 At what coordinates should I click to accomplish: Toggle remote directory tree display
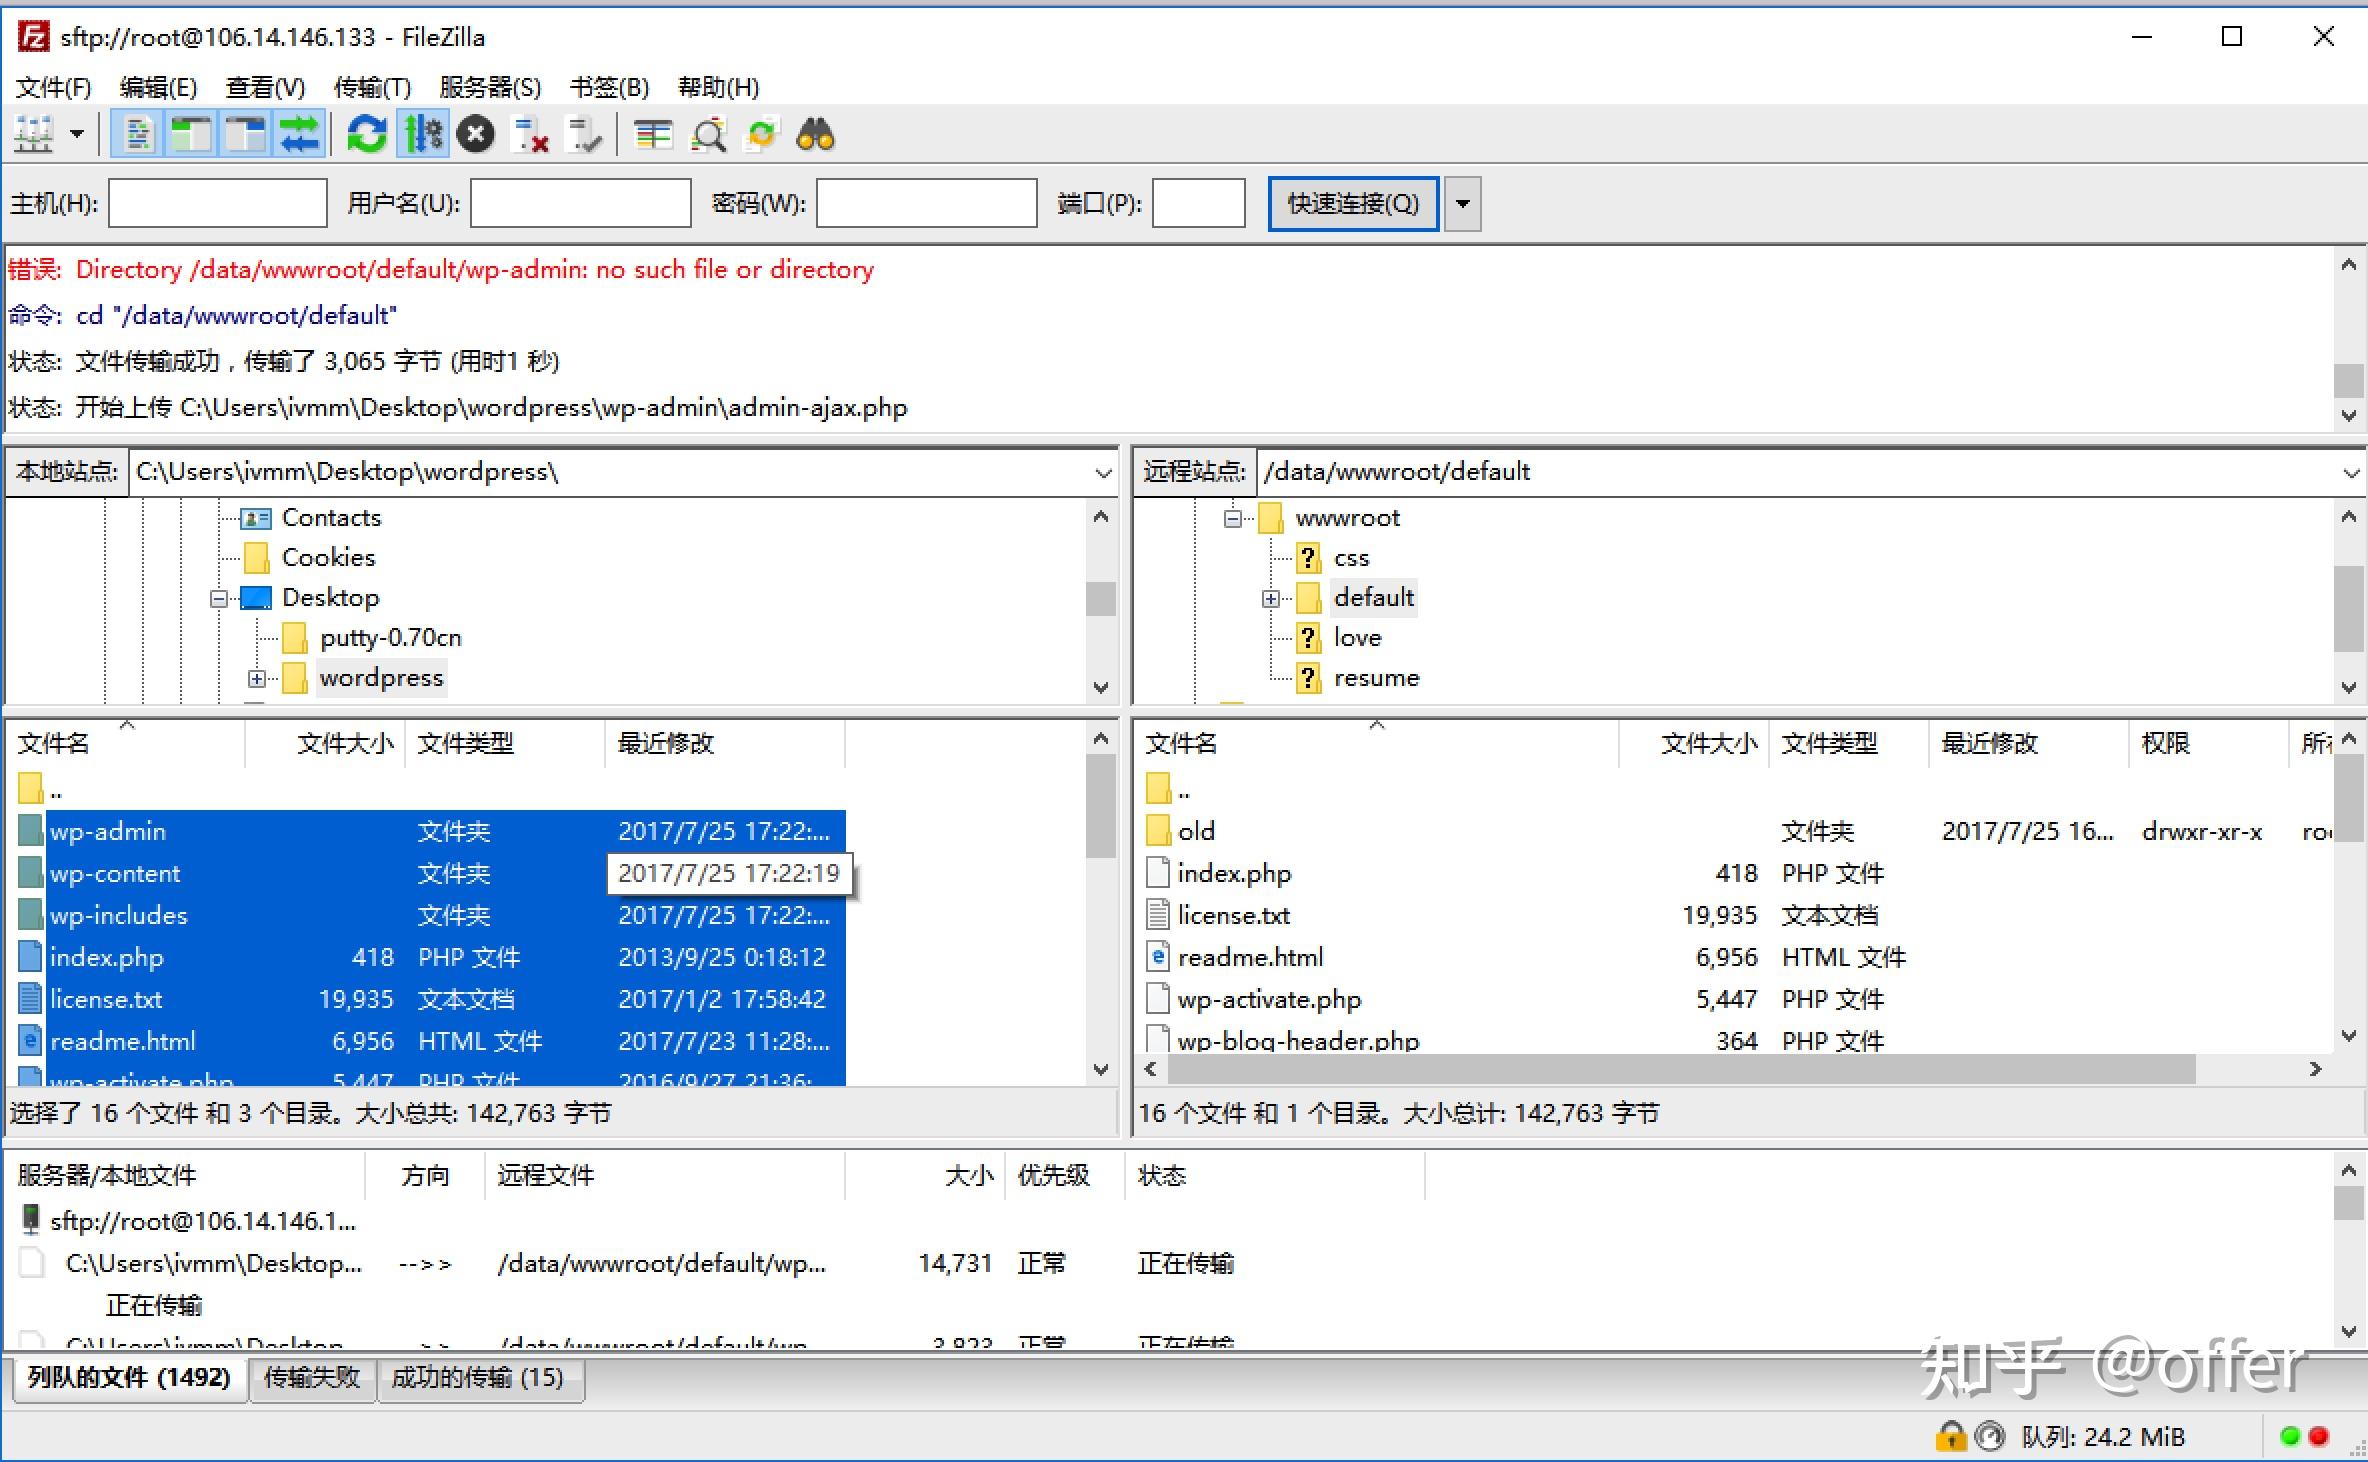pos(245,134)
